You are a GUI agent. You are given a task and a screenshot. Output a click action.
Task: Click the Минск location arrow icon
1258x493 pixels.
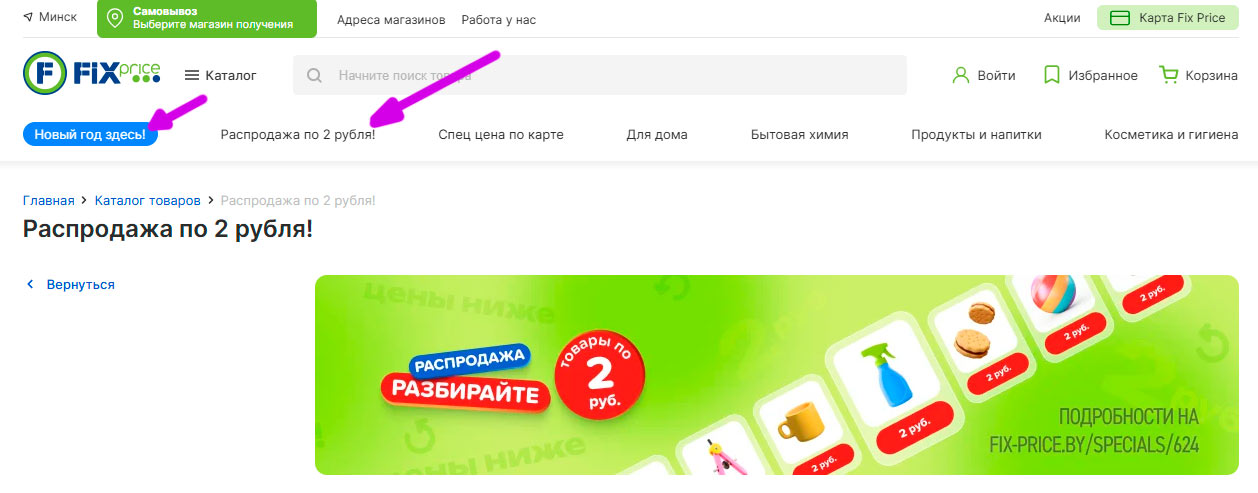point(27,18)
